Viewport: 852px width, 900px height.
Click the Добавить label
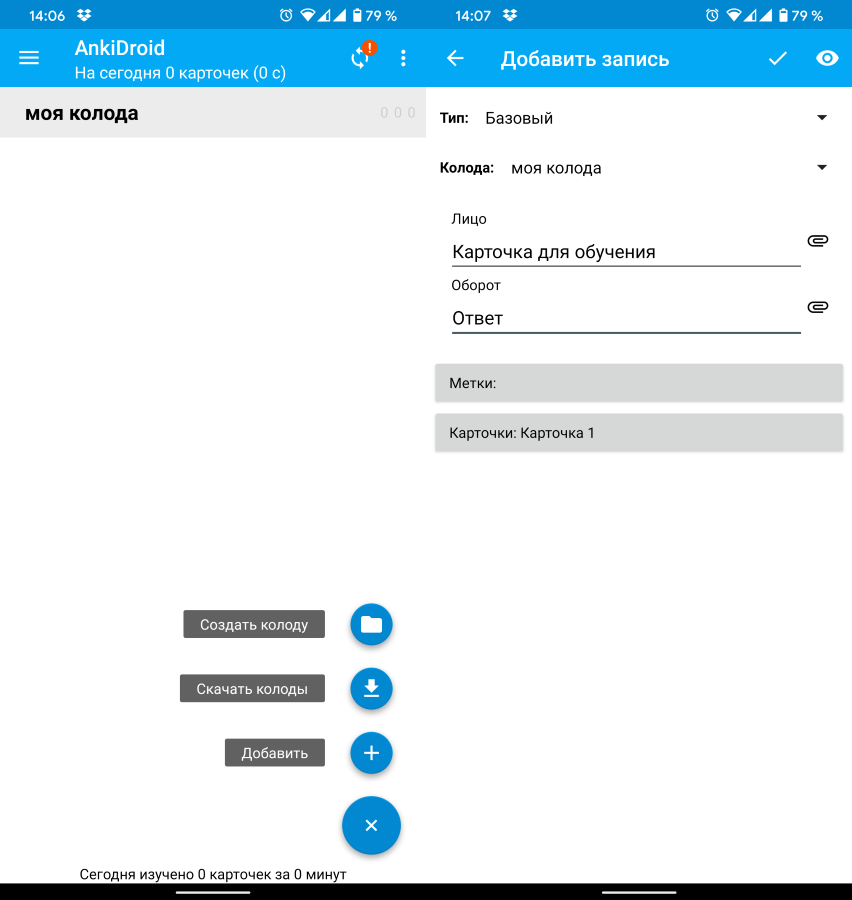tap(274, 752)
